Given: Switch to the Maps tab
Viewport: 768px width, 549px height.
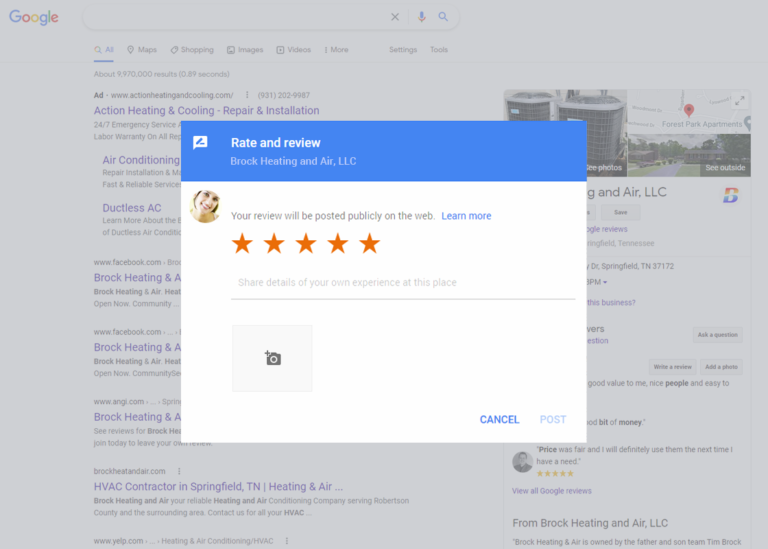Looking at the screenshot, I should [142, 50].
